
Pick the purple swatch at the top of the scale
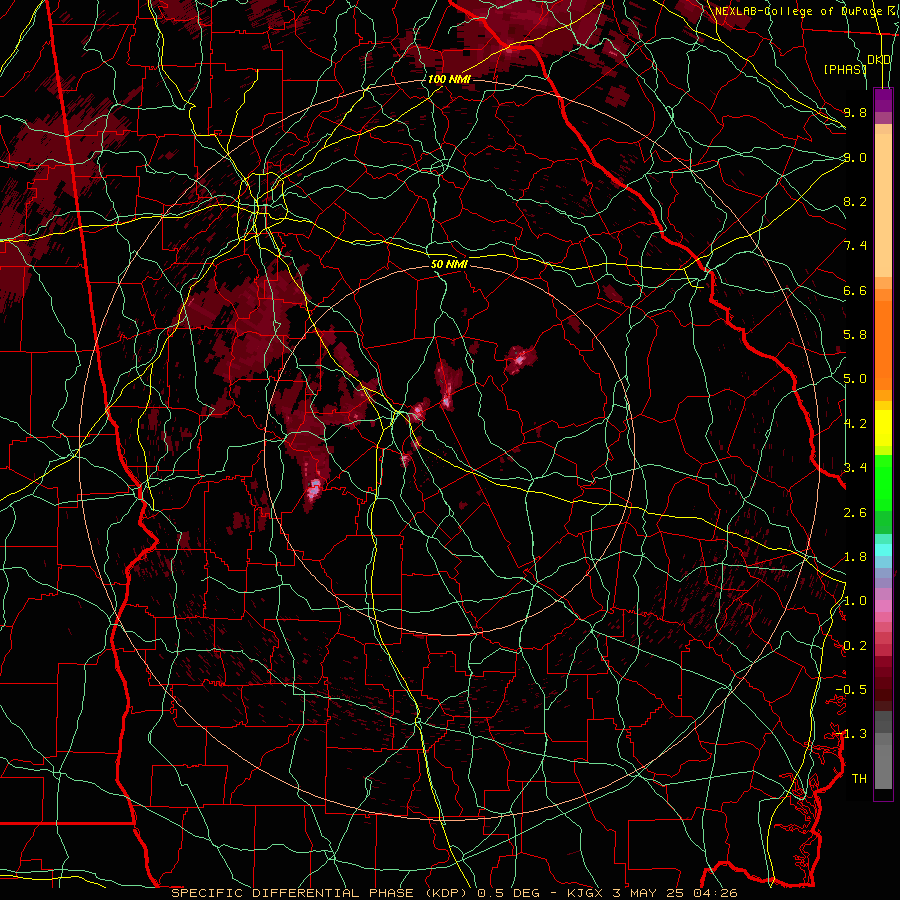pos(883,100)
